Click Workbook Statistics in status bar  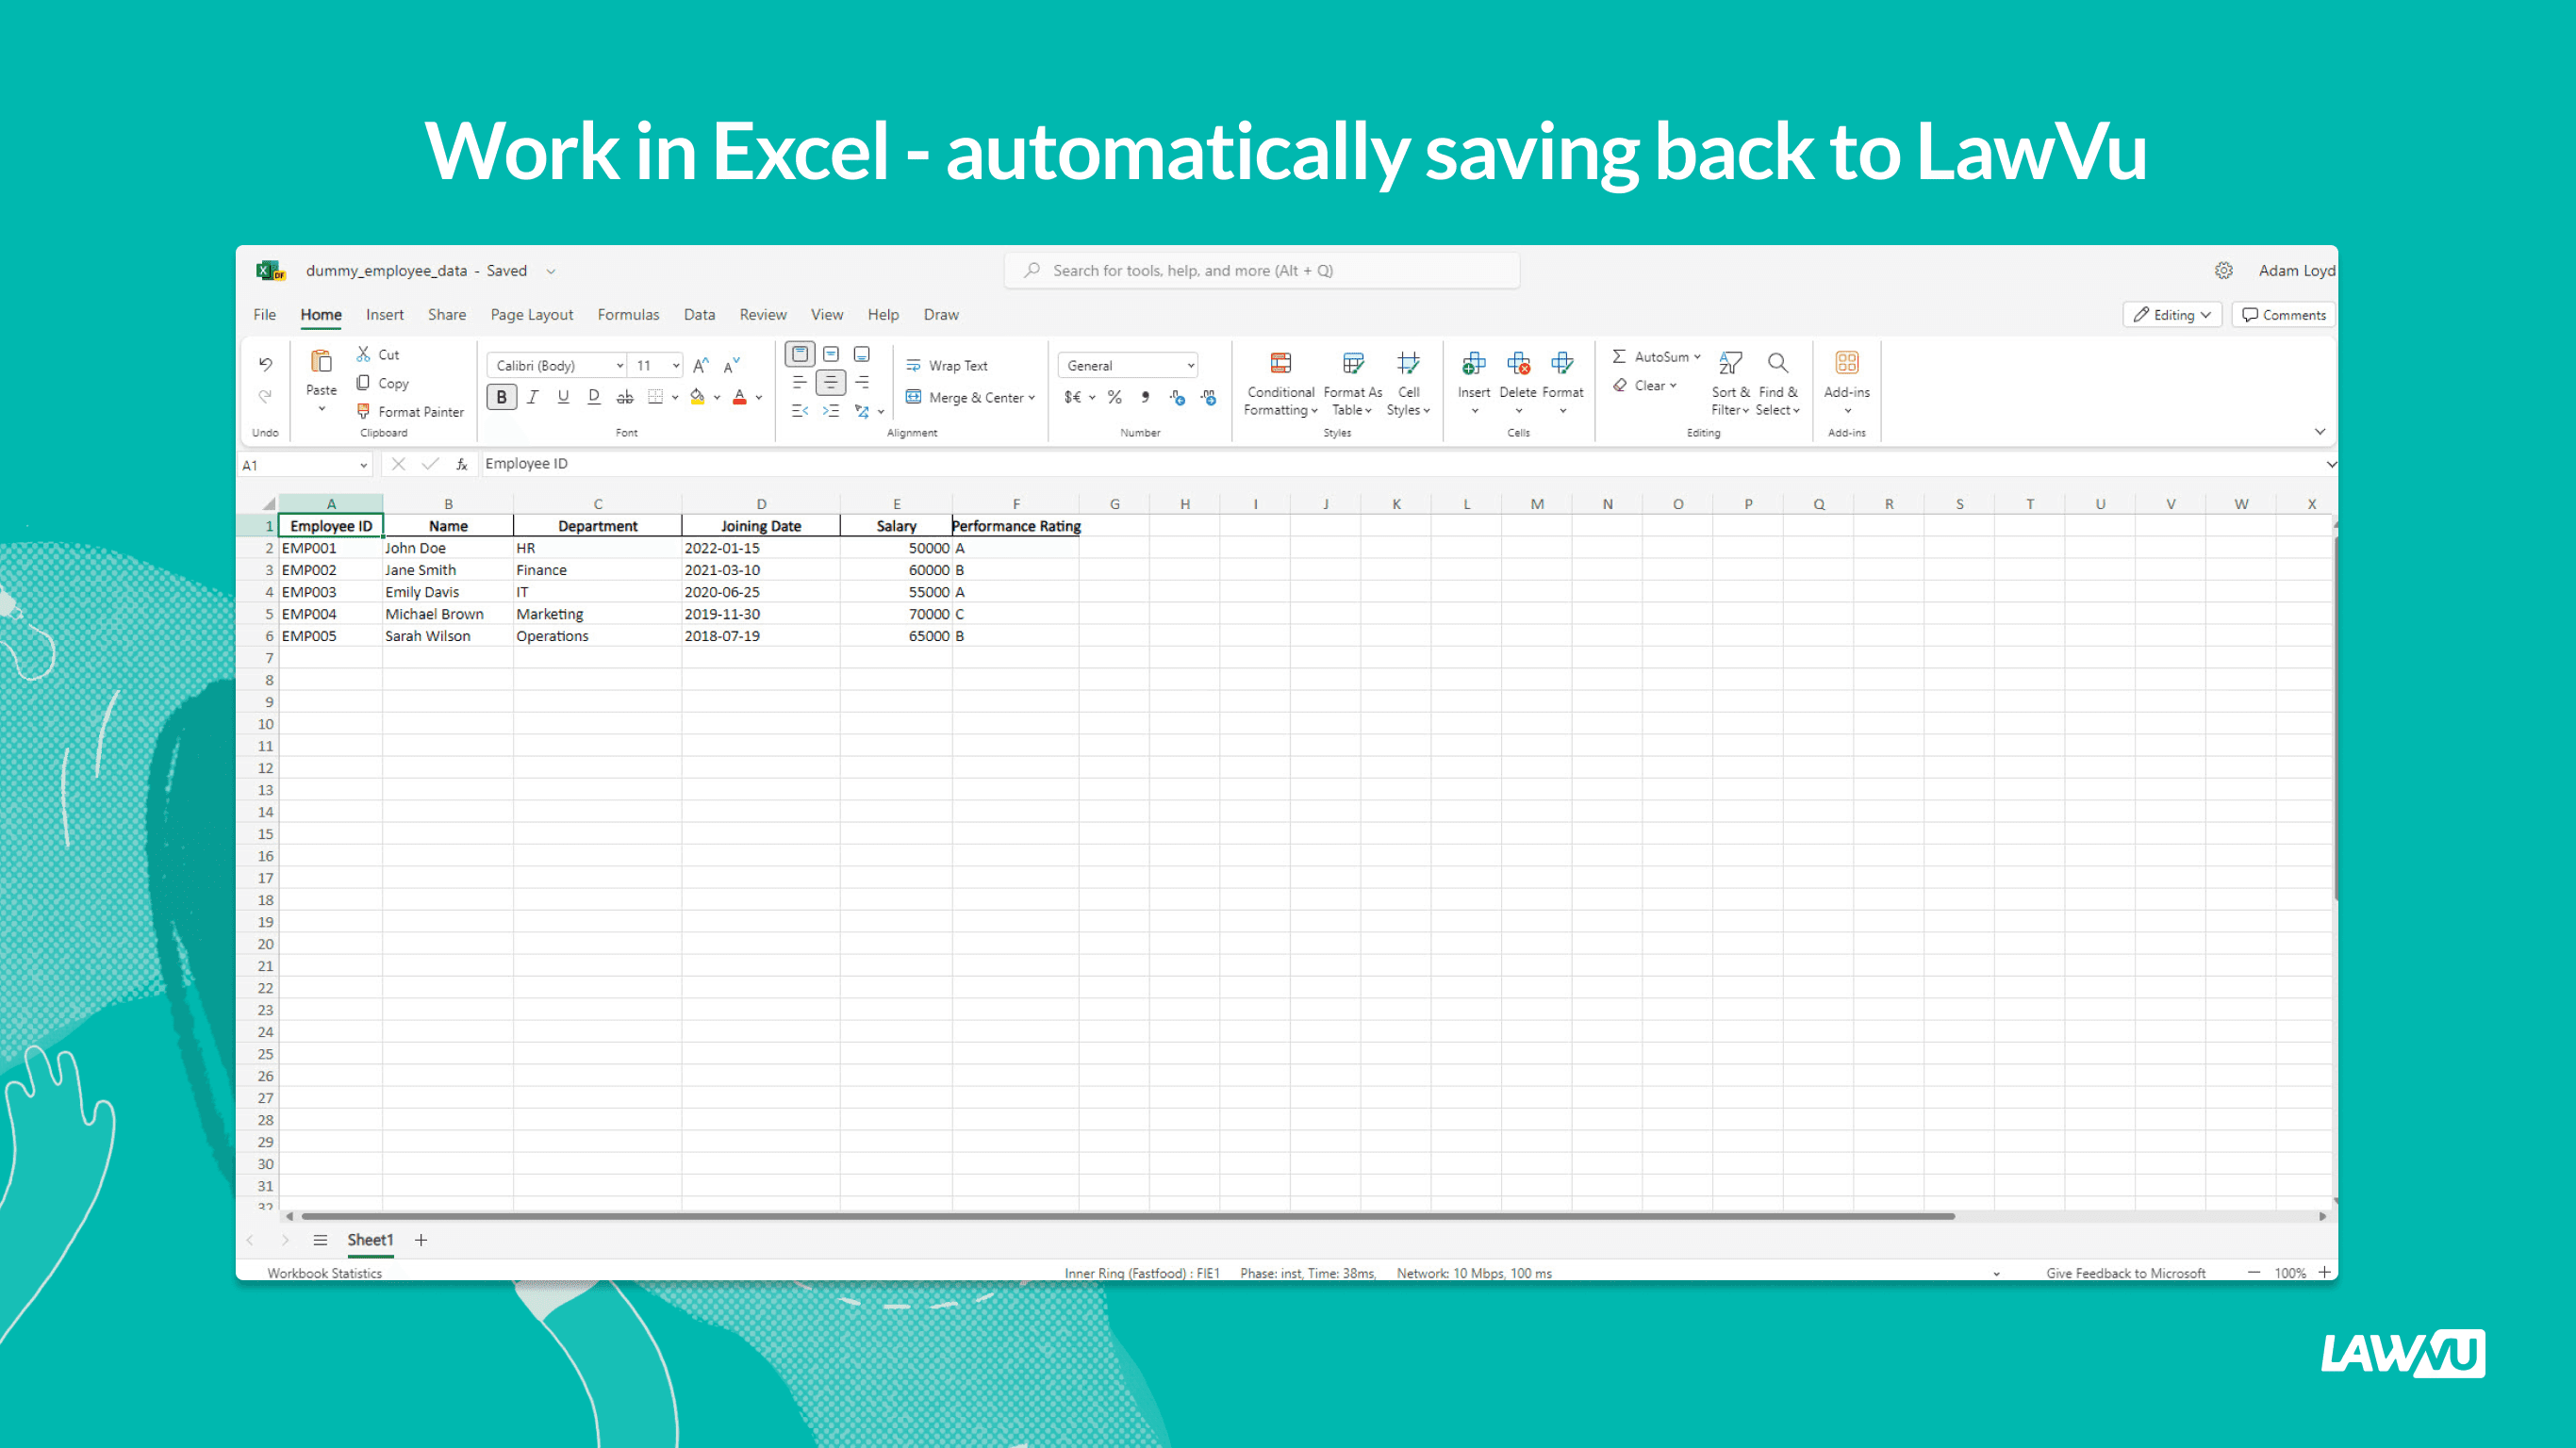pyautogui.click(x=324, y=1273)
